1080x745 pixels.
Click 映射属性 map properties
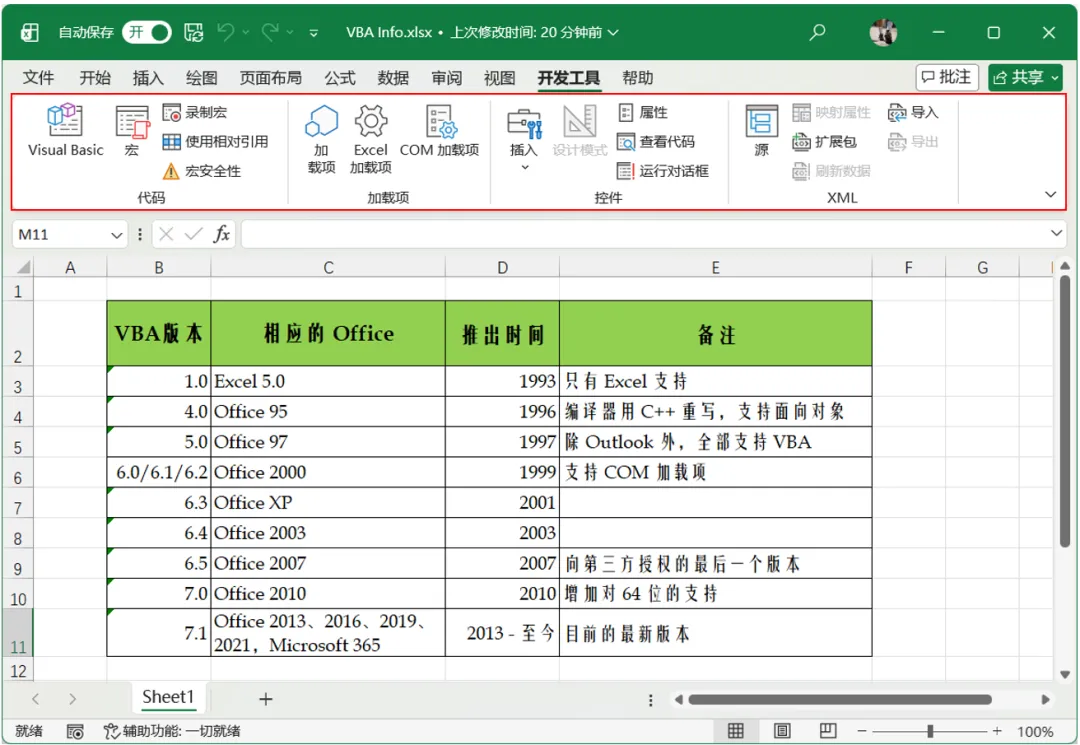[x=831, y=112]
